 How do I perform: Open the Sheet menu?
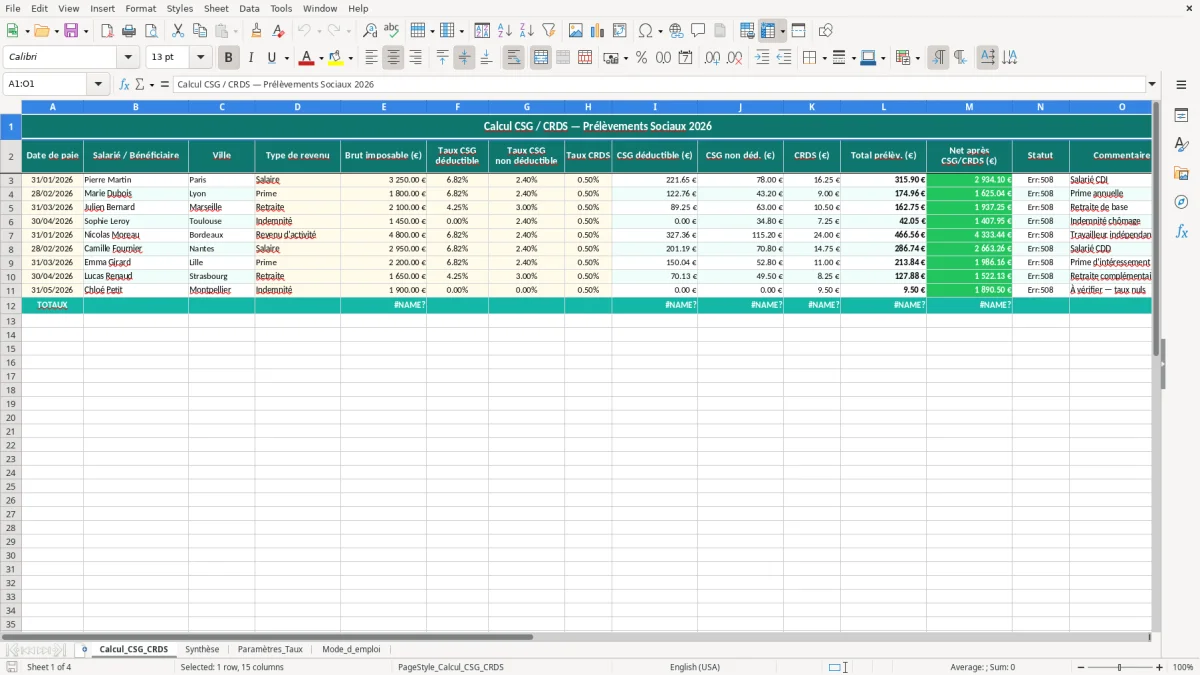217,8
